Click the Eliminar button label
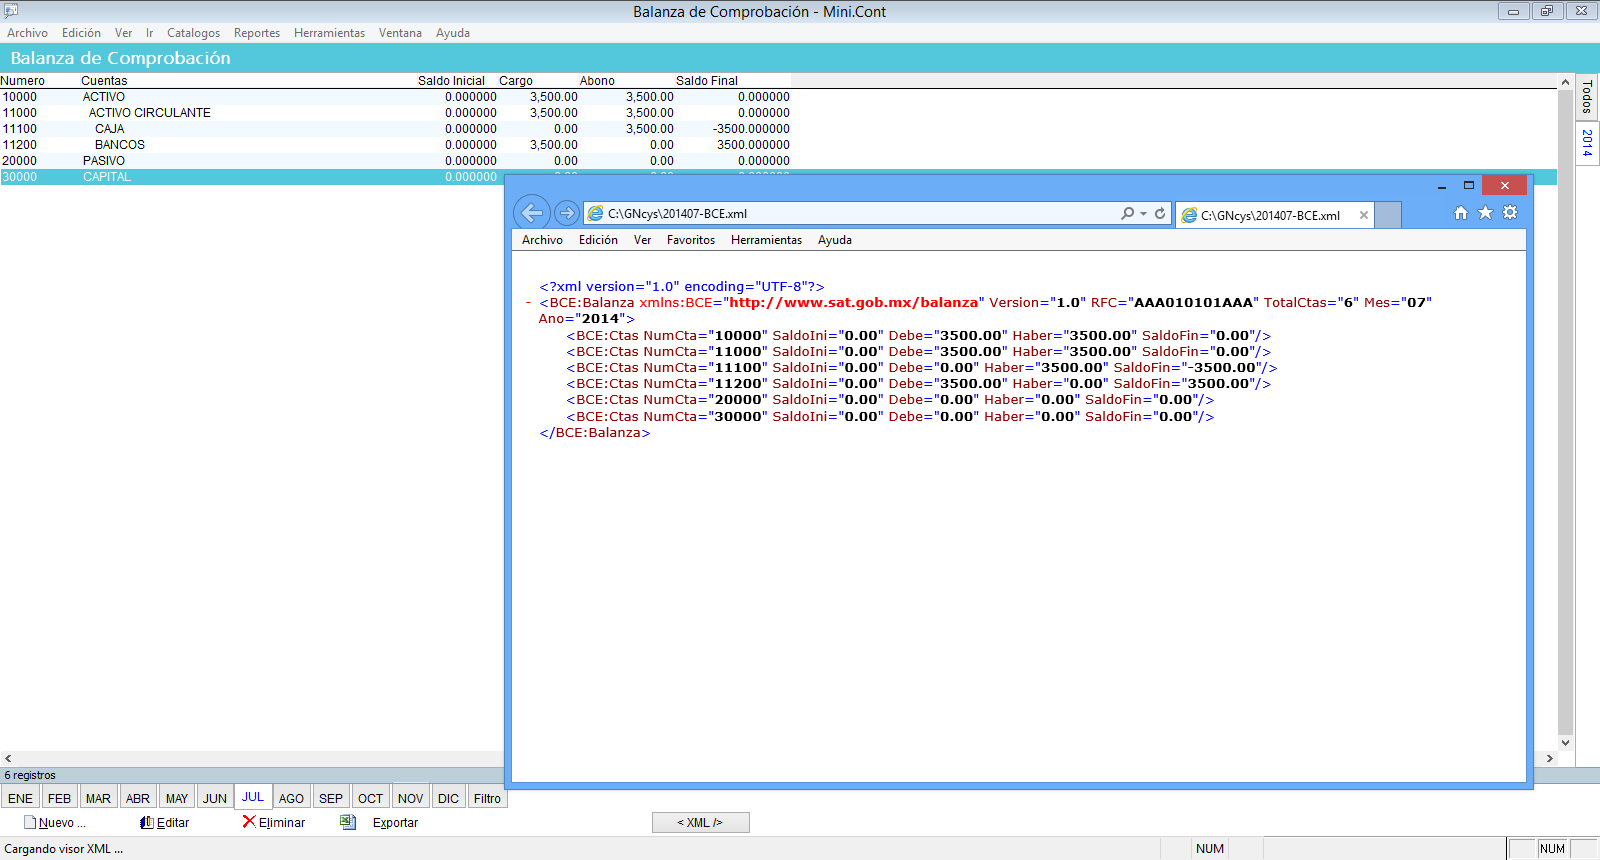Viewport: 1600px width, 860px height. tap(282, 823)
